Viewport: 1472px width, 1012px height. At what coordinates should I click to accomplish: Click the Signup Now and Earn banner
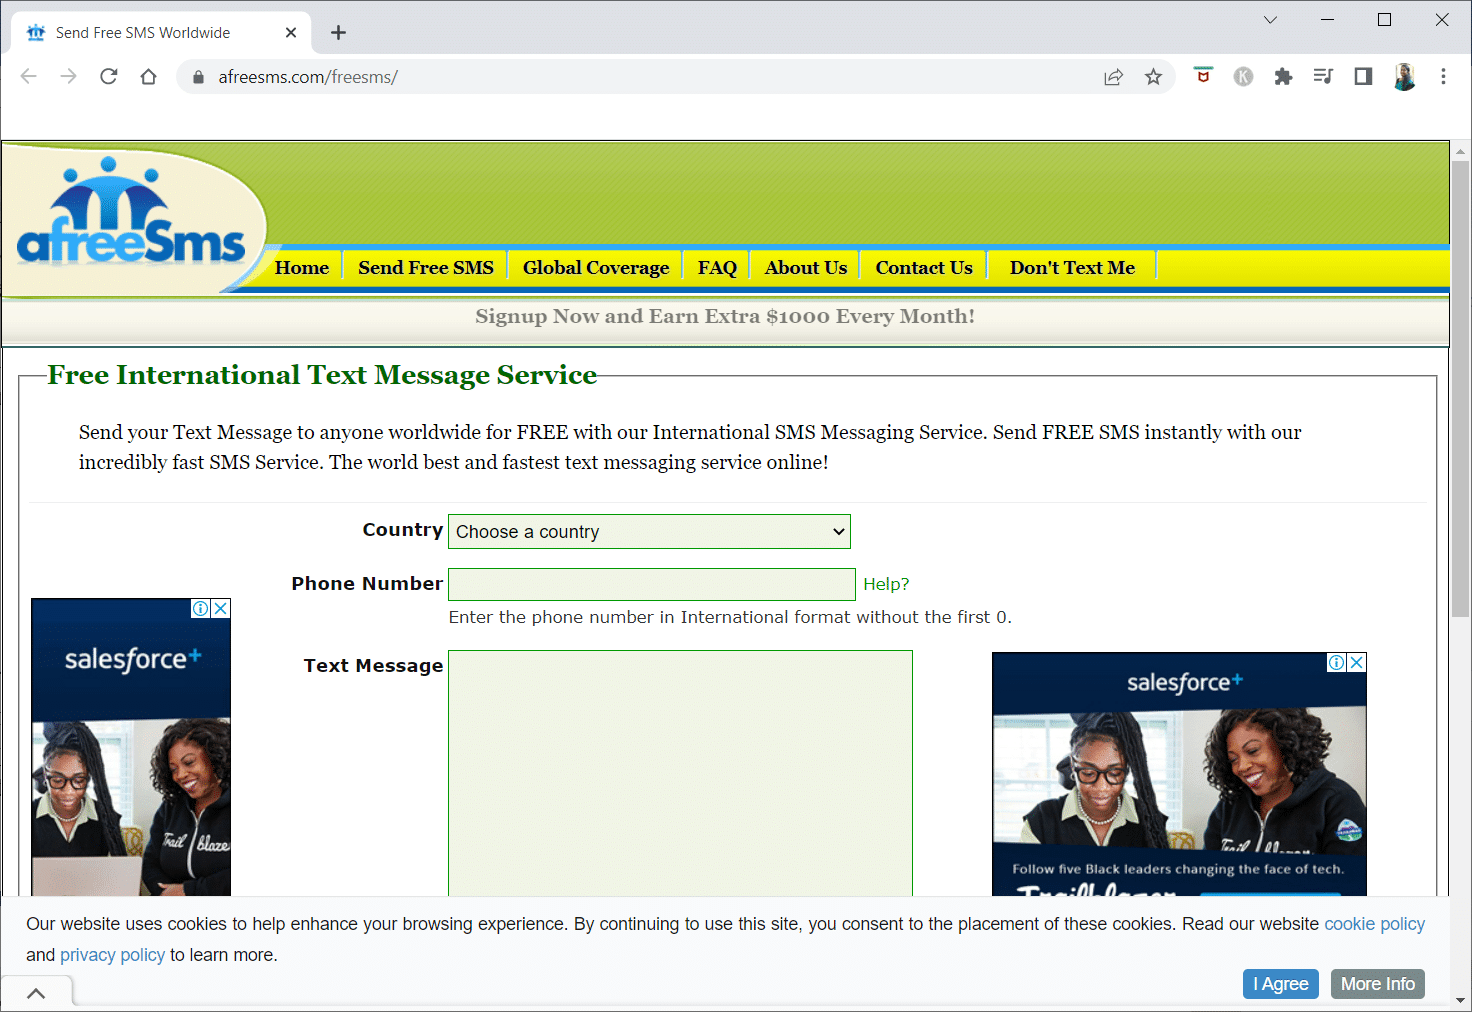tap(725, 316)
